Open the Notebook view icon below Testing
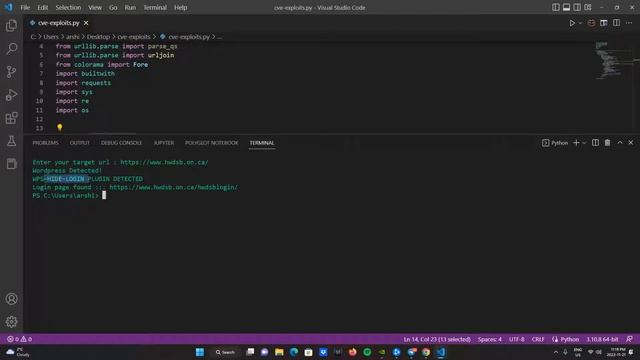 [11, 164]
